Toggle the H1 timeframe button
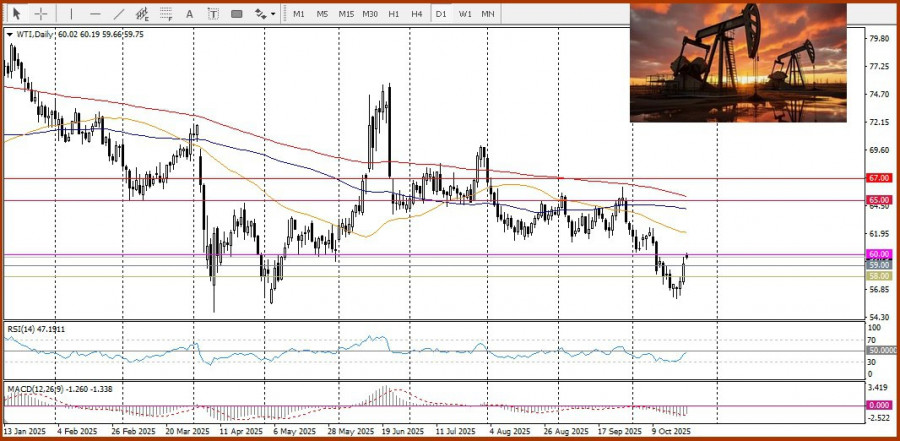Screen dimensions: 900x441 (x=394, y=14)
